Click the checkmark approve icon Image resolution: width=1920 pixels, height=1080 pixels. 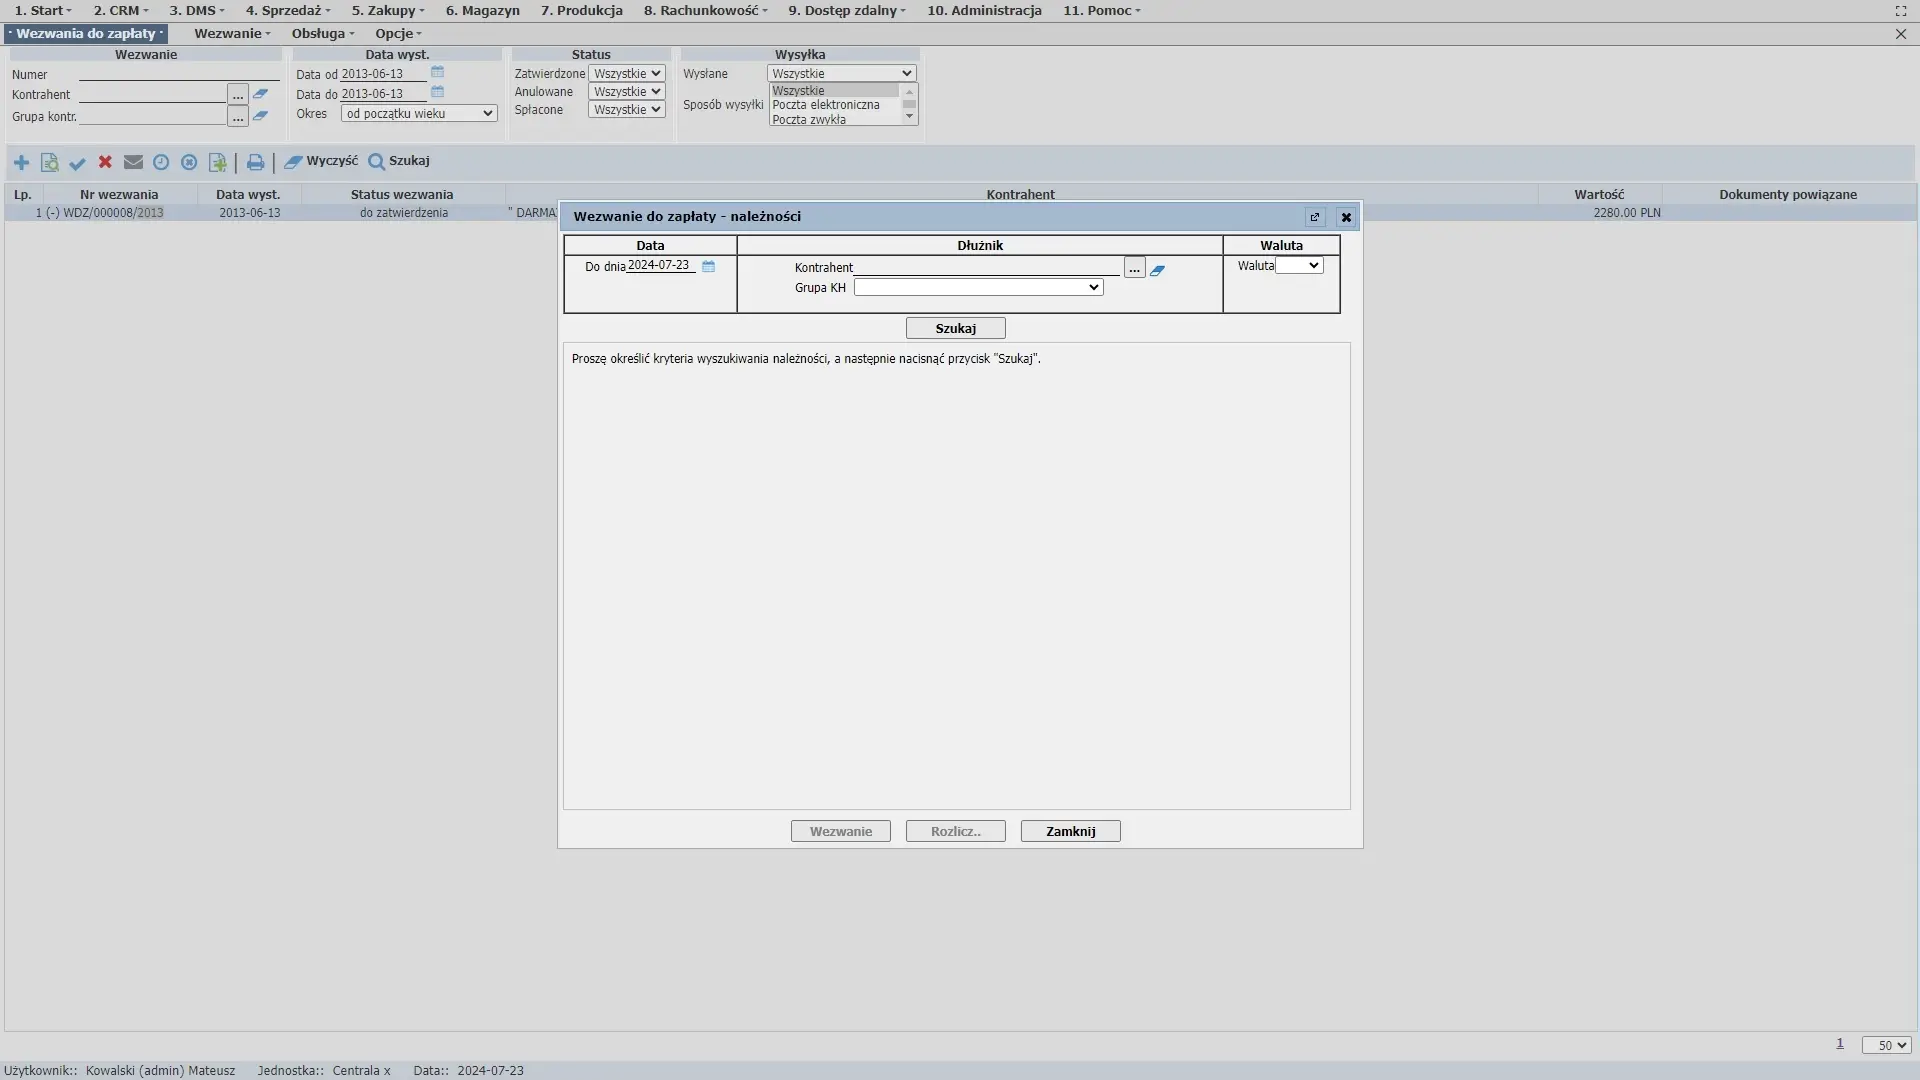click(x=77, y=162)
